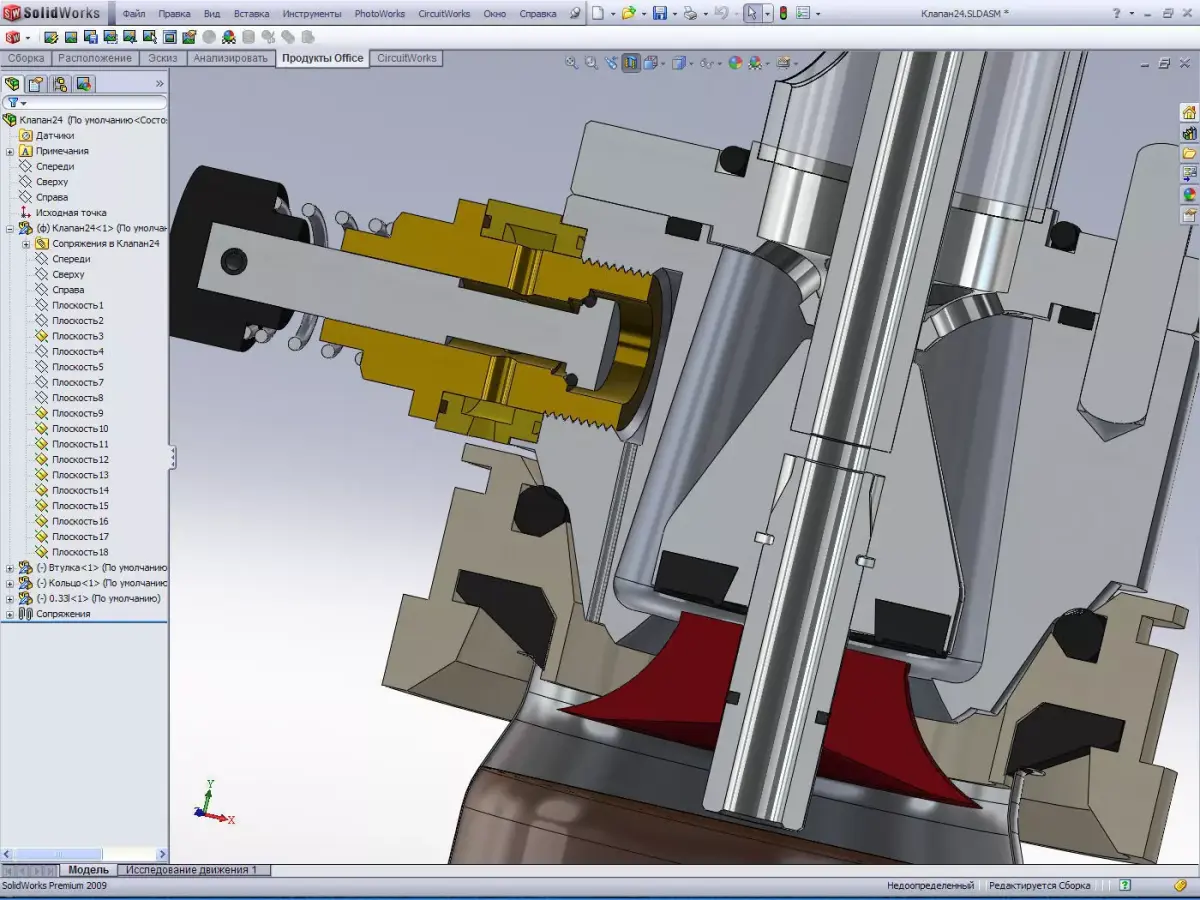This screenshot has height=900, width=1200.
Task: Click the Open file folder icon
Action: tap(628, 13)
